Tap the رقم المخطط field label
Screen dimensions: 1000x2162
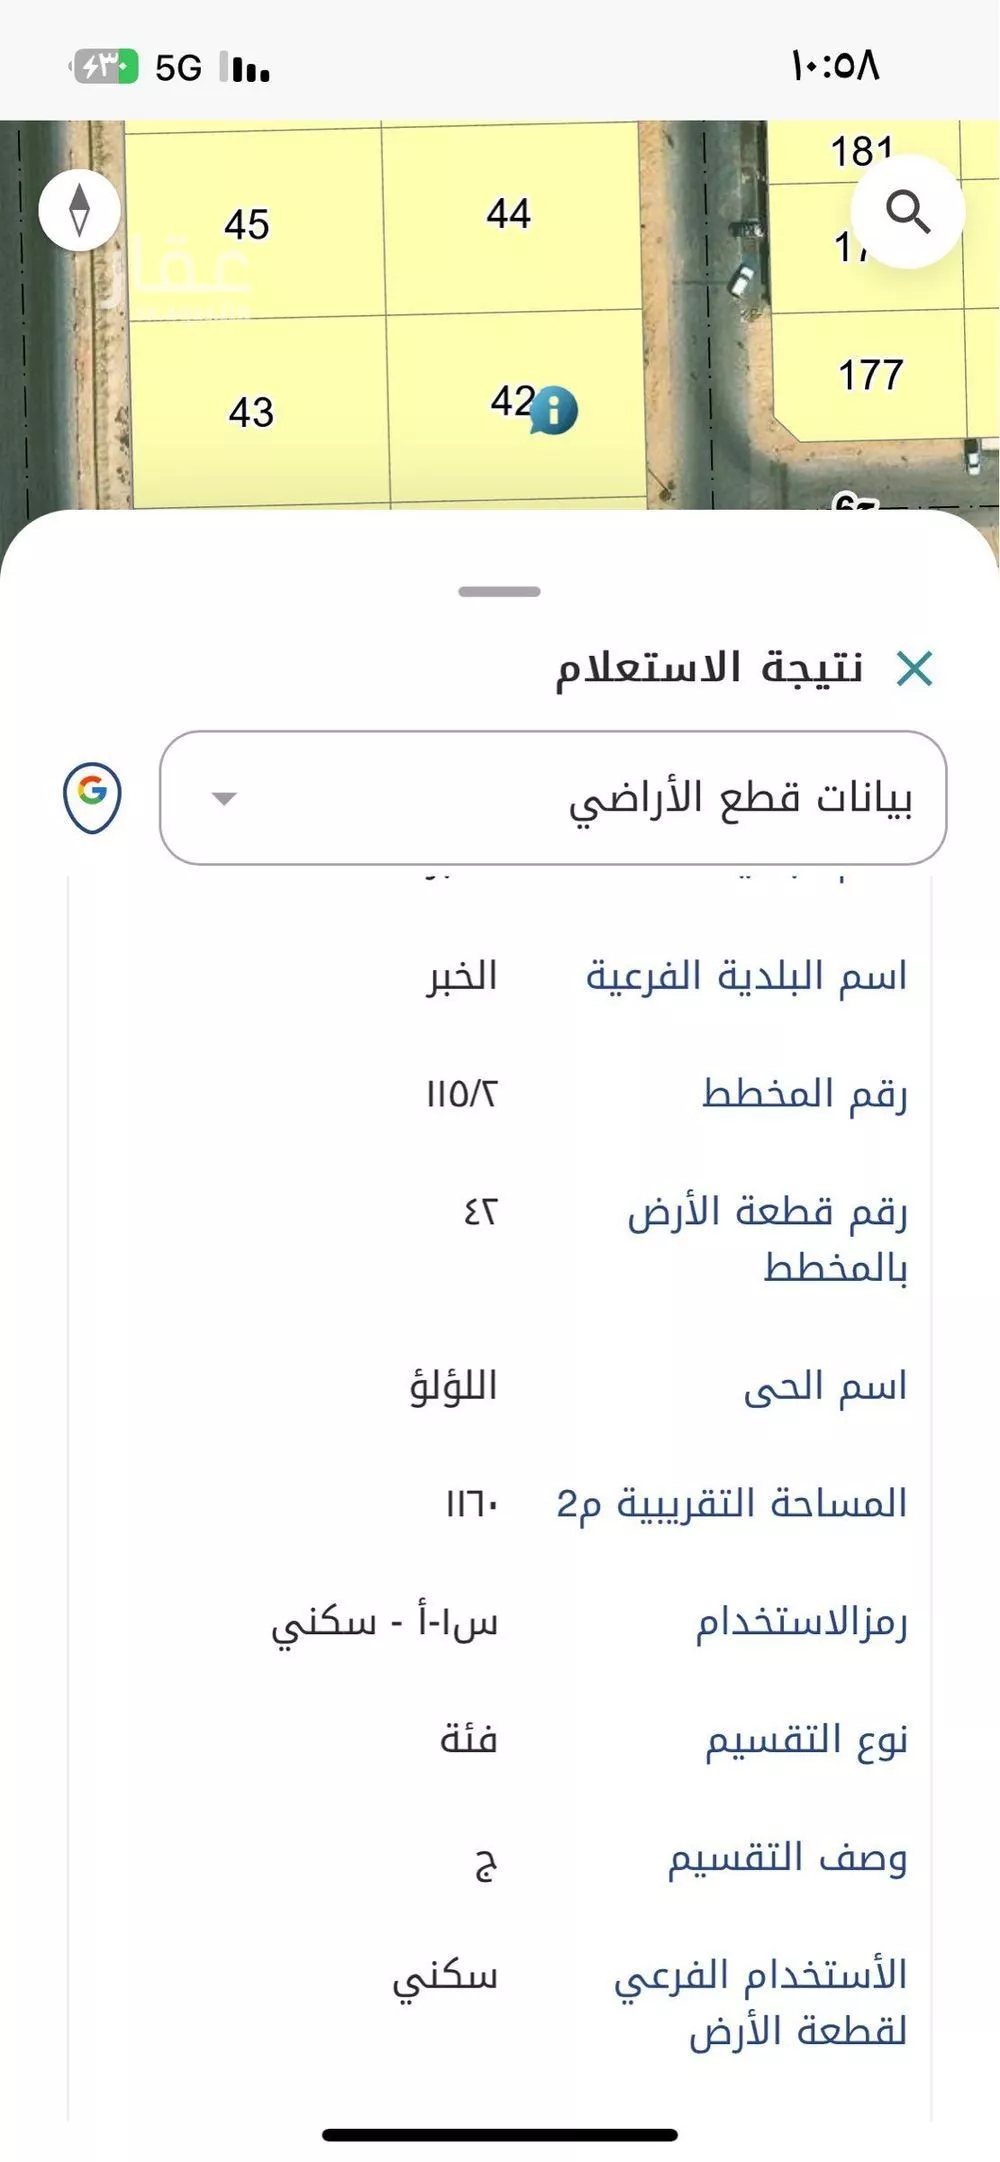[x=804, y=1094]
